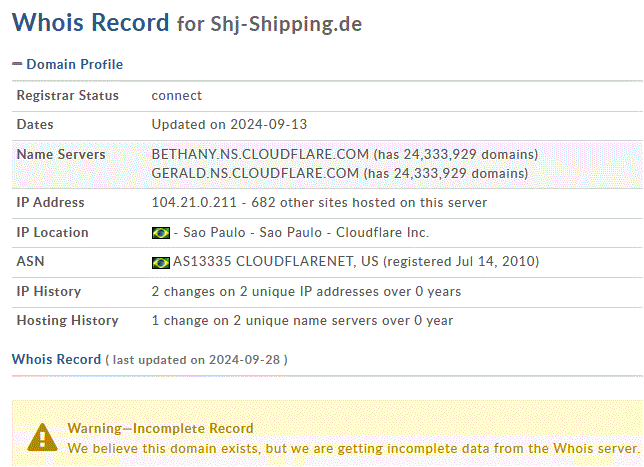Click the connect registrar status value

point(177,96)
